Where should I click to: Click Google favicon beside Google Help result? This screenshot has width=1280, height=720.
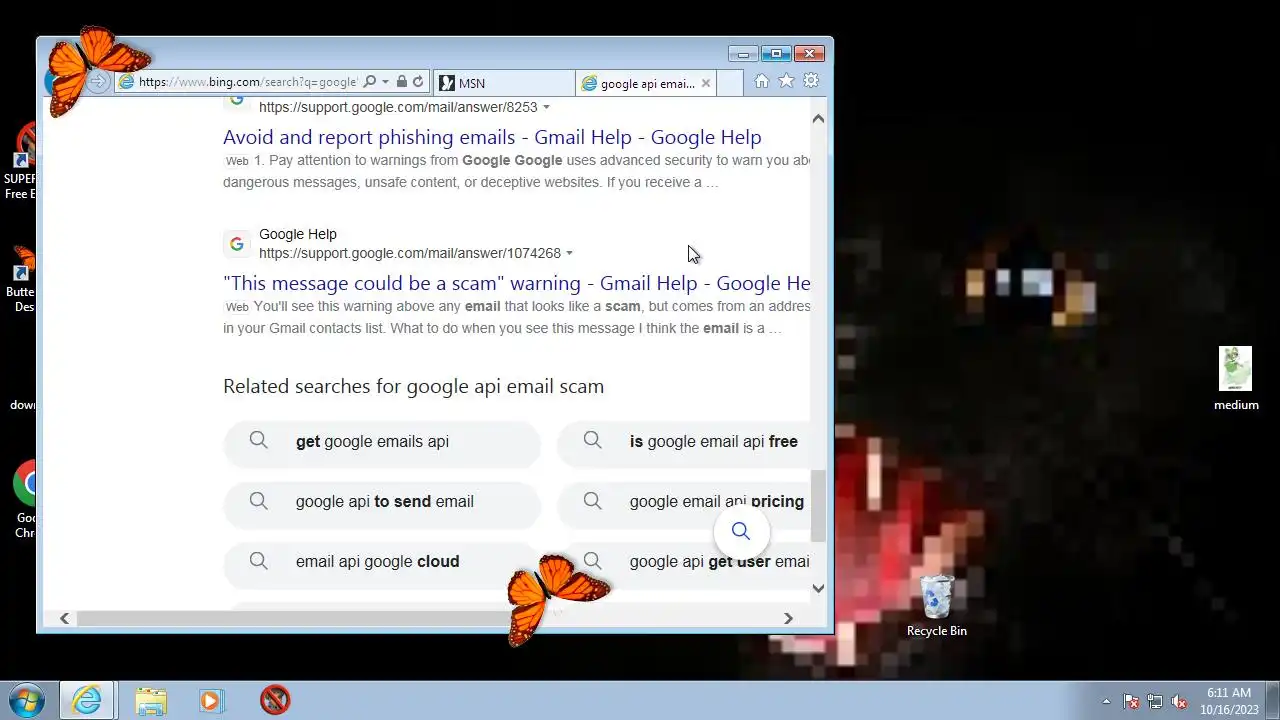pos(237,243)
